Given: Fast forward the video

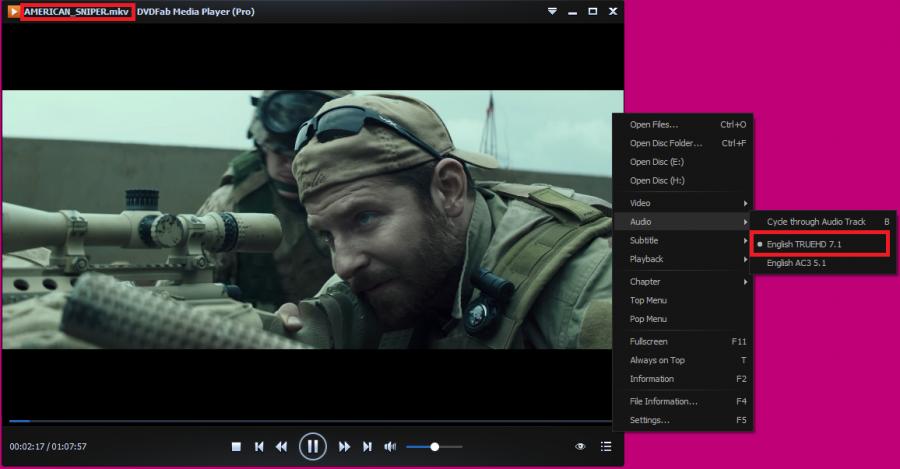Looking at the screenshot, I should pos(344,447).
